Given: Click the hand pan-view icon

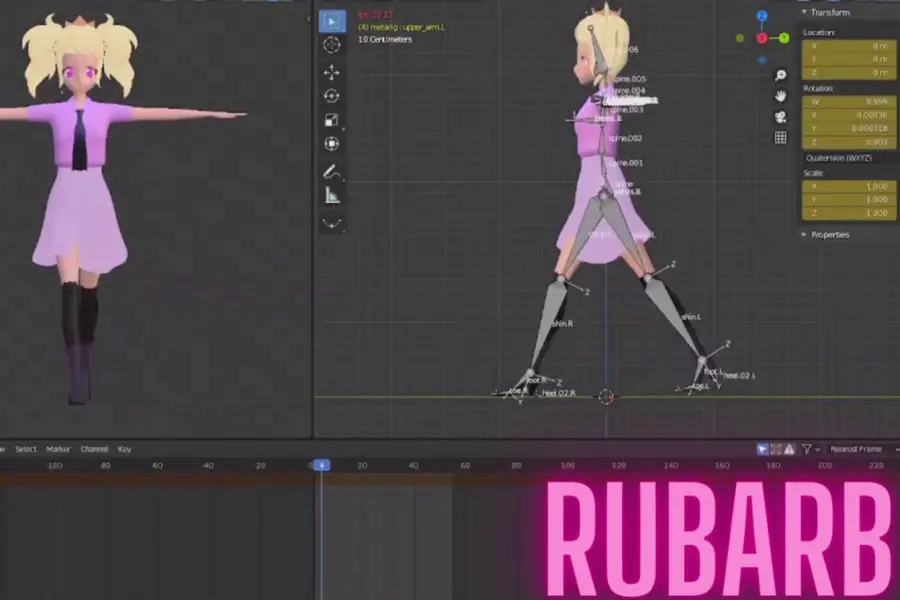Looking at the screenshot, I should pyautogui.click(x=781, y=96).
